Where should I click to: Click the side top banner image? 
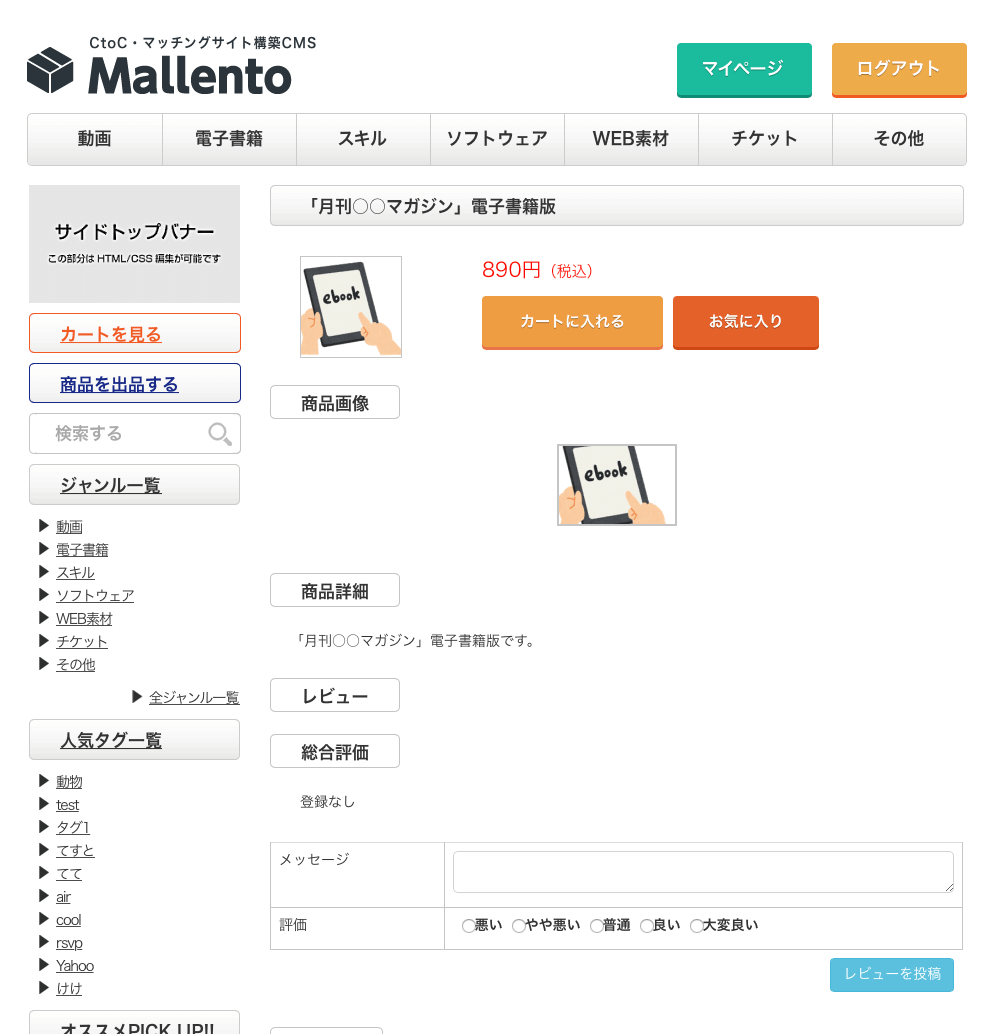[135, 244]
